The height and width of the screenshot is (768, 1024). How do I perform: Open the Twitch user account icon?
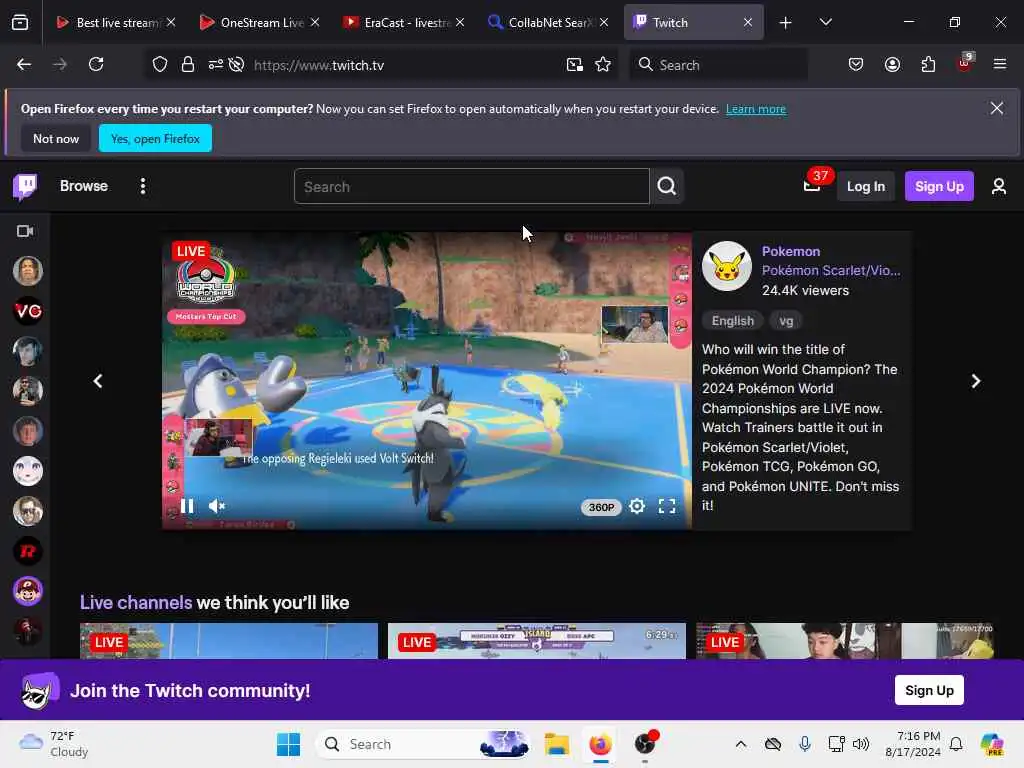pos(999,186)
